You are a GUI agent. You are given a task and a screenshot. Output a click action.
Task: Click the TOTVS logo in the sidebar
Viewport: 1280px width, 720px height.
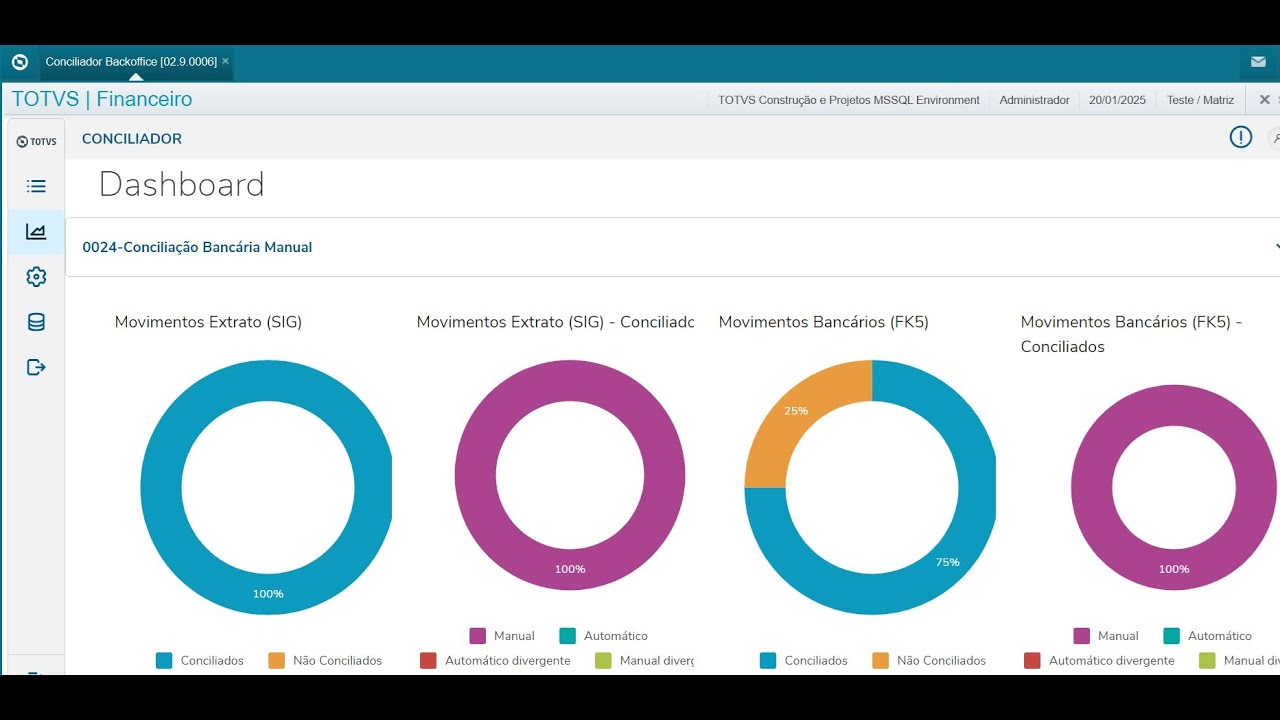point(36,142)
